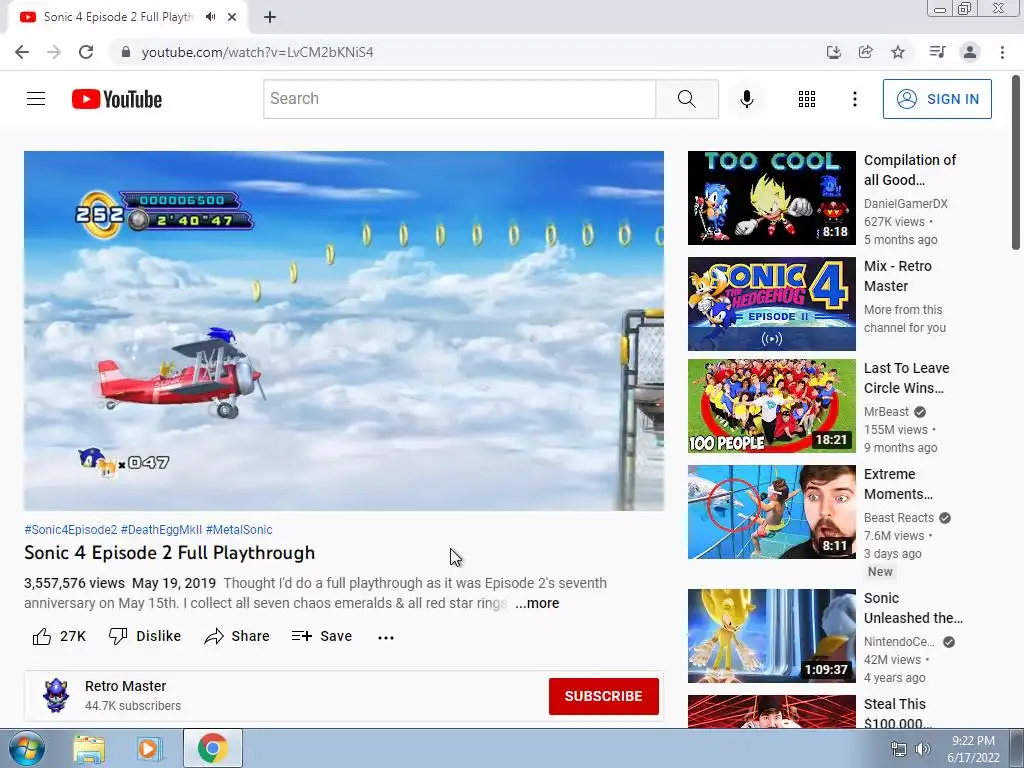
Task: Open the TOO COOL compilation thumbnail
Action: 771,198
